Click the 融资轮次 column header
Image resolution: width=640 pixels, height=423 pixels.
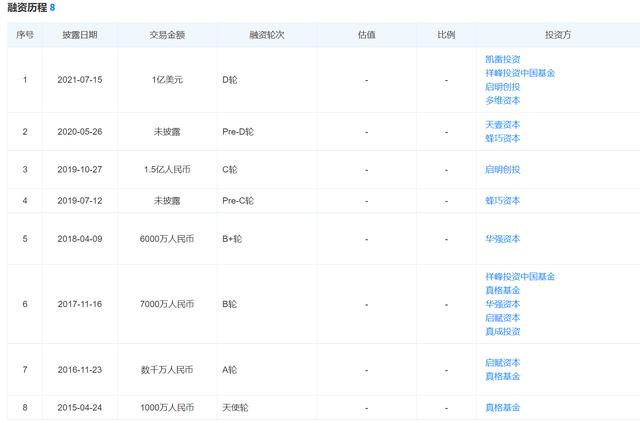[x=267, y=35]
